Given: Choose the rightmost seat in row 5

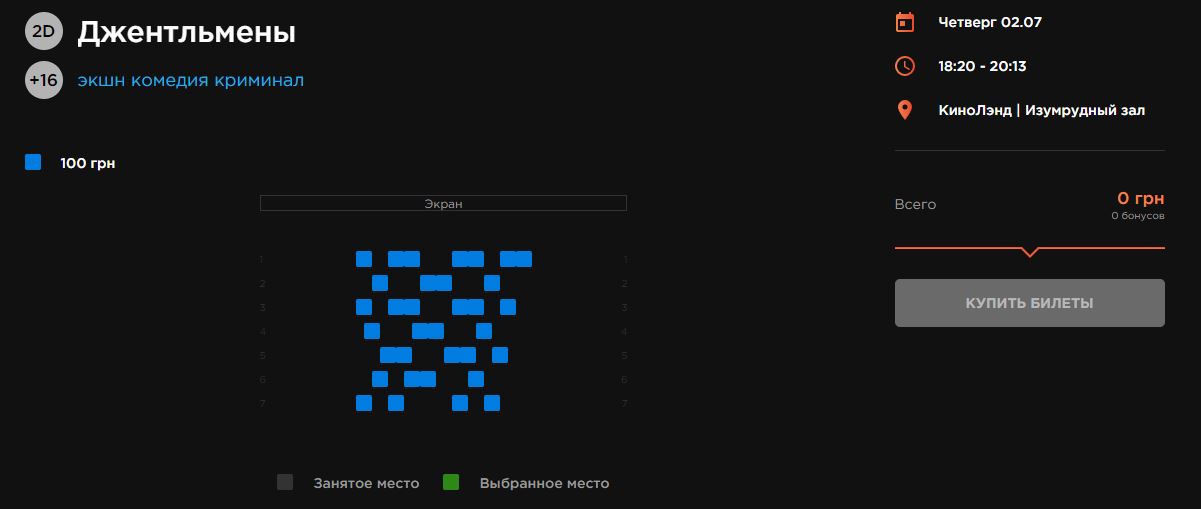Looking at the screenshot, I should [x=500, y=355].
